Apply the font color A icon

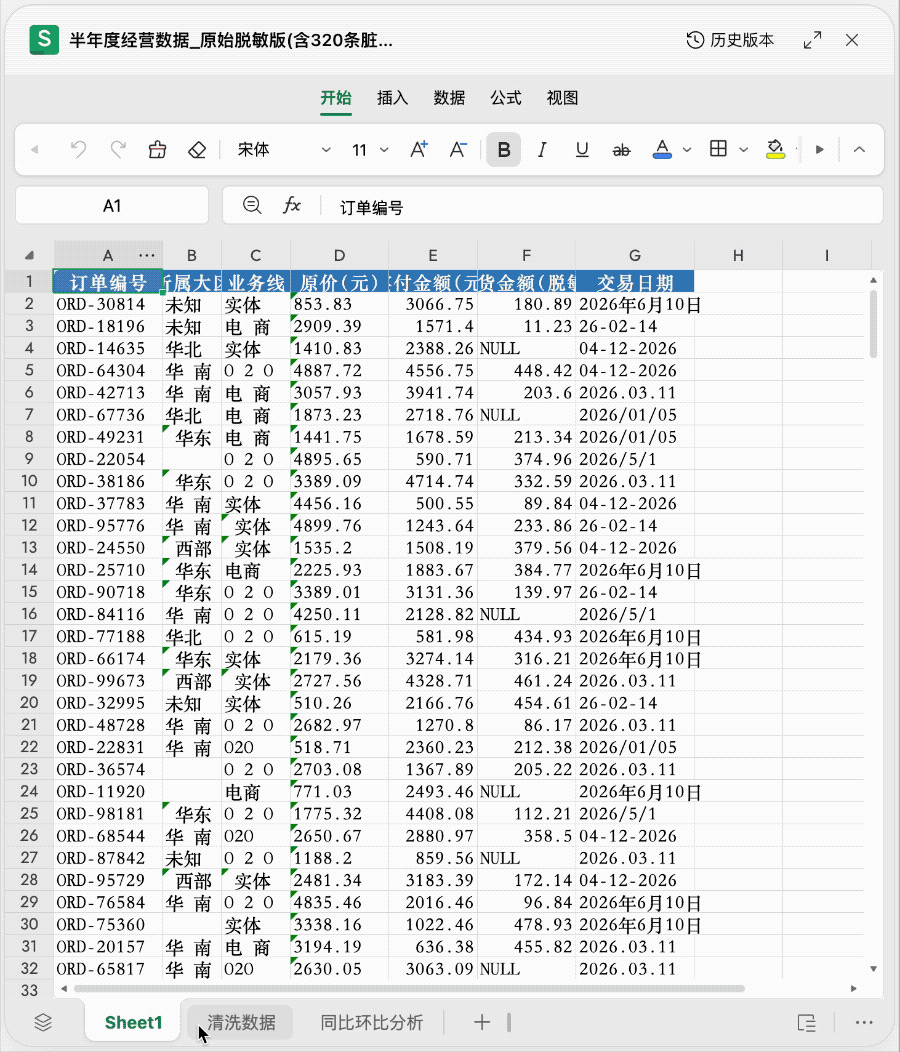[662, 150]
